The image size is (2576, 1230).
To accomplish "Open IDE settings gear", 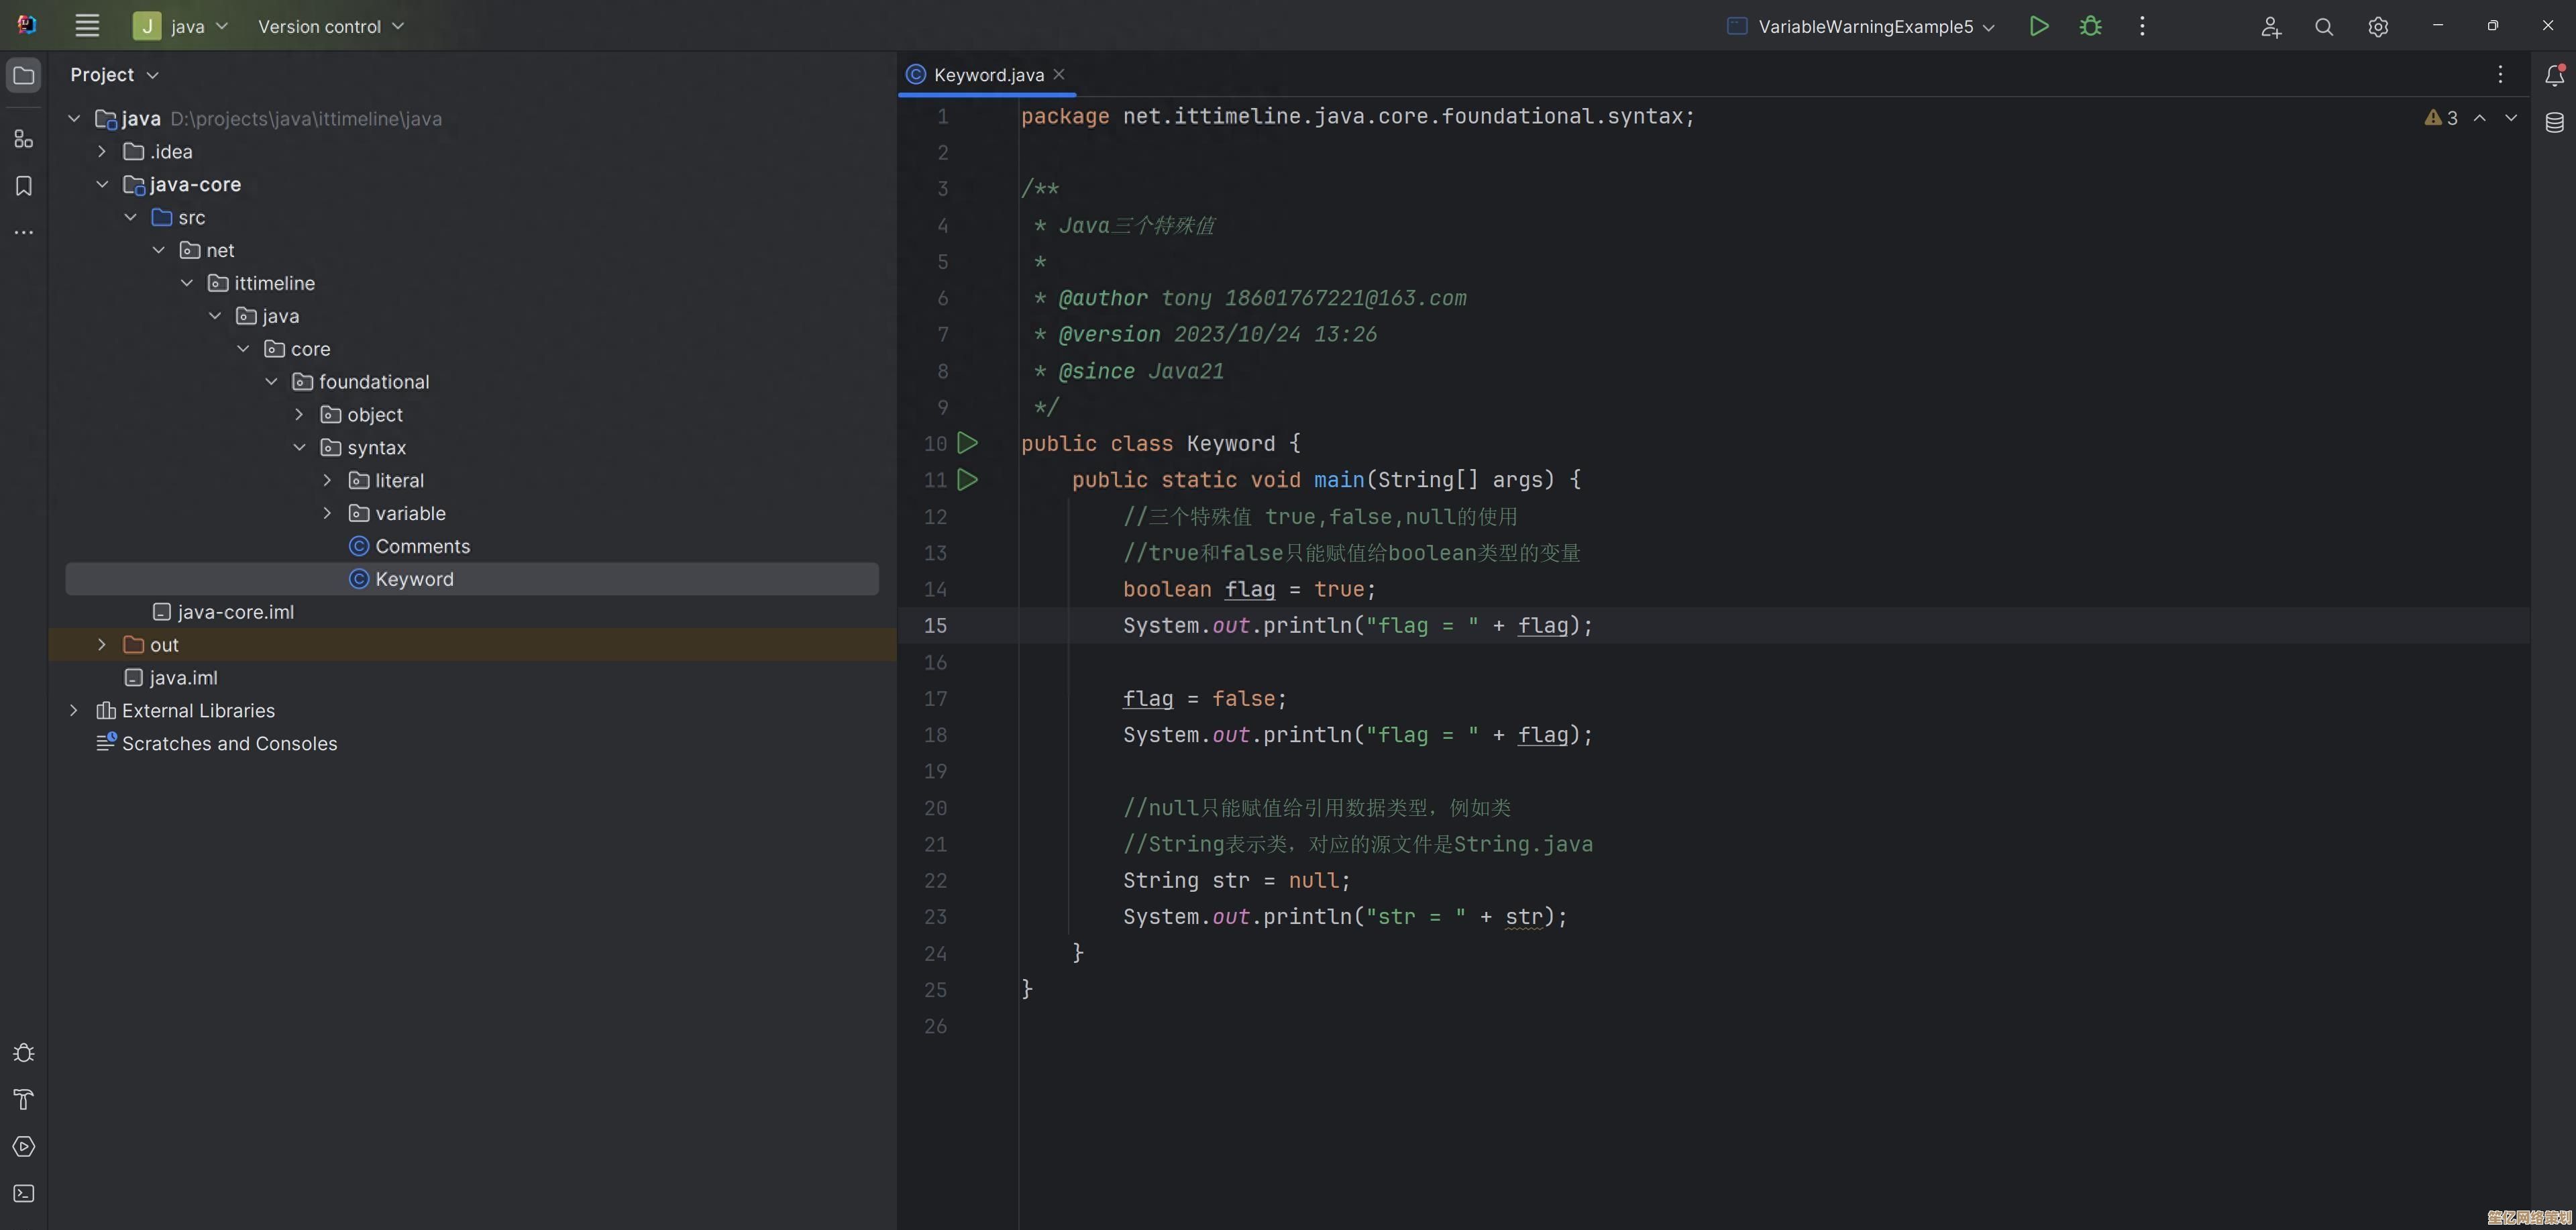I will pyautogui.click(x=2378, y=27).
